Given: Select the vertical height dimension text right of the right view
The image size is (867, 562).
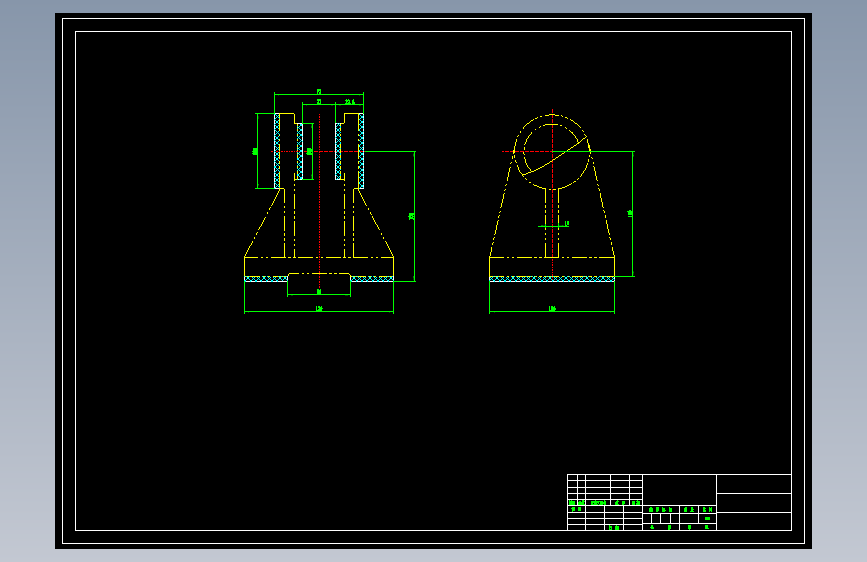Looking at the screenshot, I should 630,214.
